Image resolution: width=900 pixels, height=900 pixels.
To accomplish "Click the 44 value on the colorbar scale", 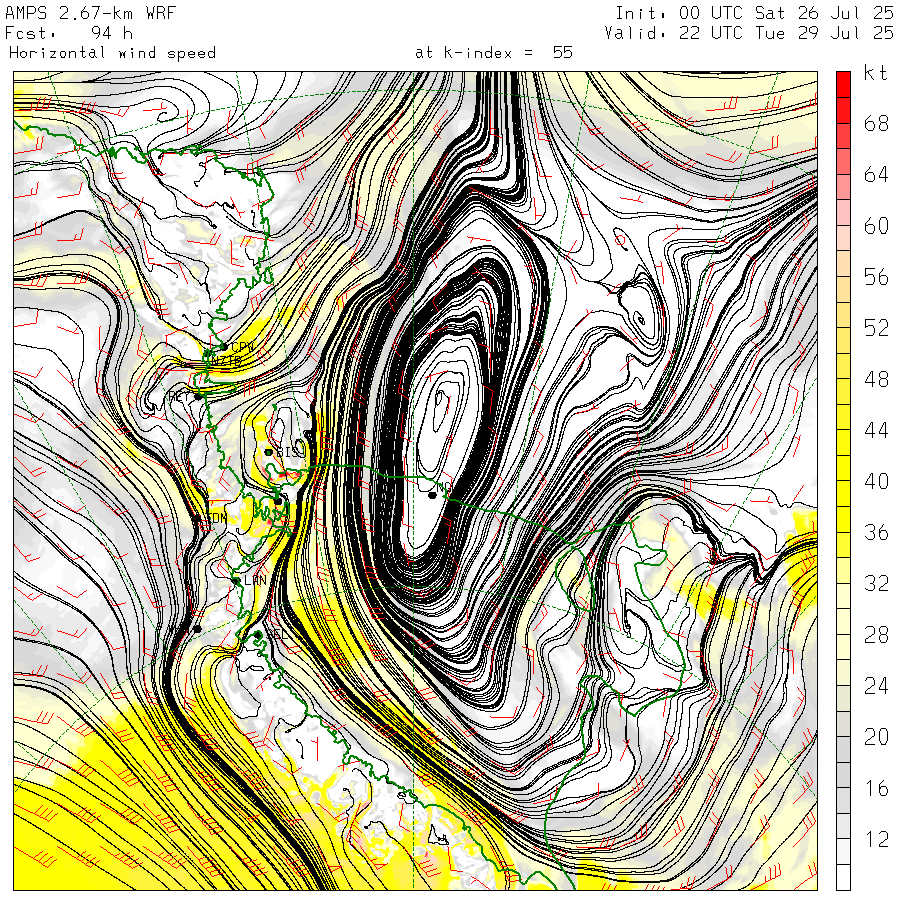I will point(876,430).
